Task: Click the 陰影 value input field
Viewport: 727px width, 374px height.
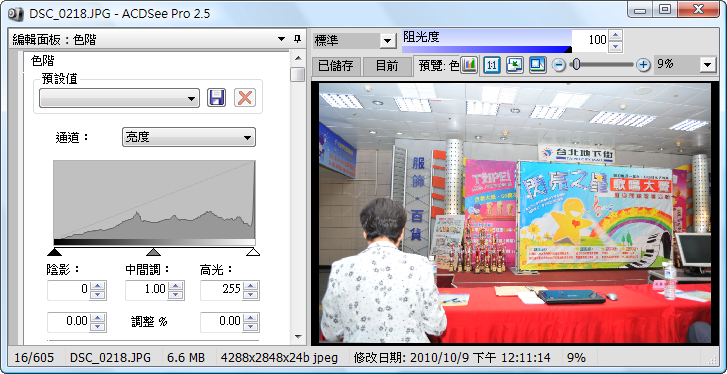Action: click(69, 289)
